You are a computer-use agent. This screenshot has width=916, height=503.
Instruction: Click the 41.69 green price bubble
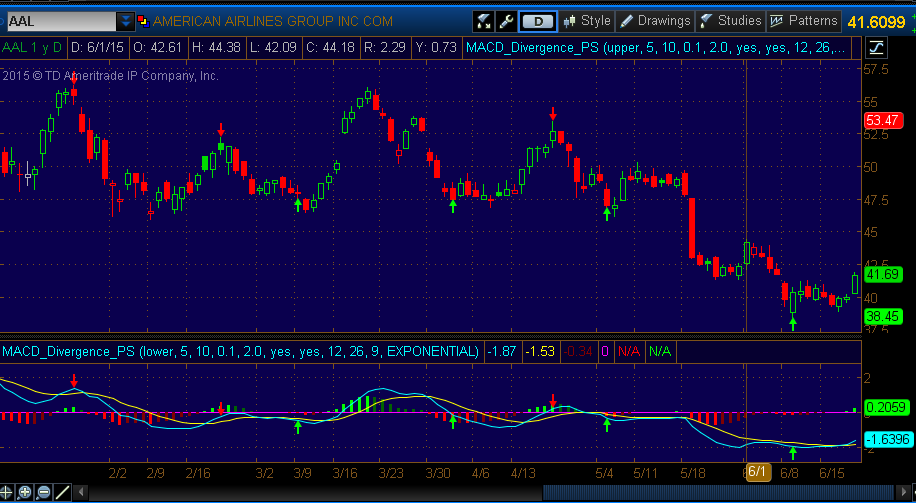[883, 274]
